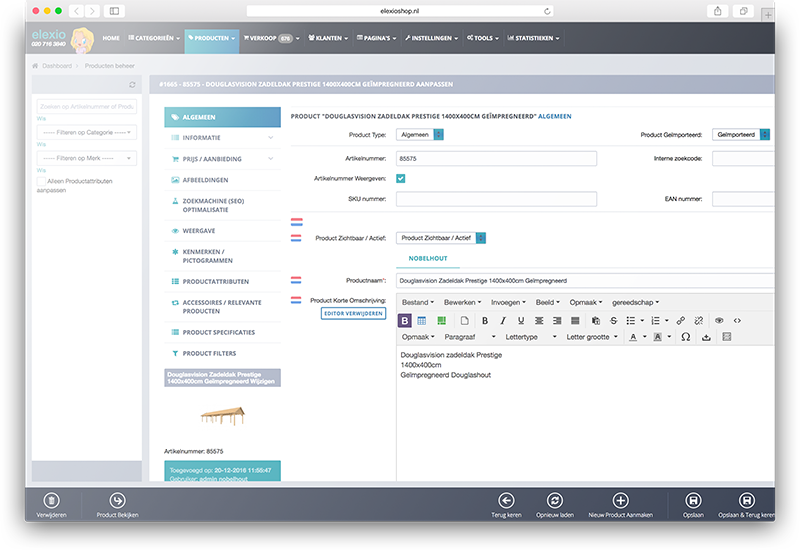Open the Product Type dropdown

pos(419,135)
